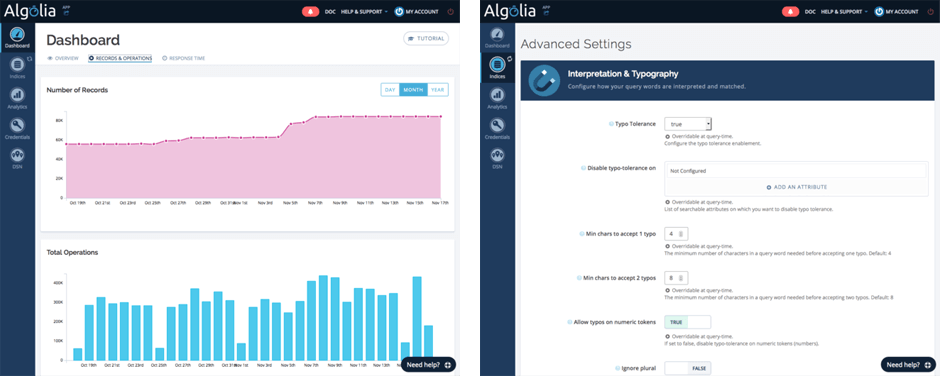Click APP switcher icon in left window header
This screenshot has width=940, height=376.
[x=67, y=10]
